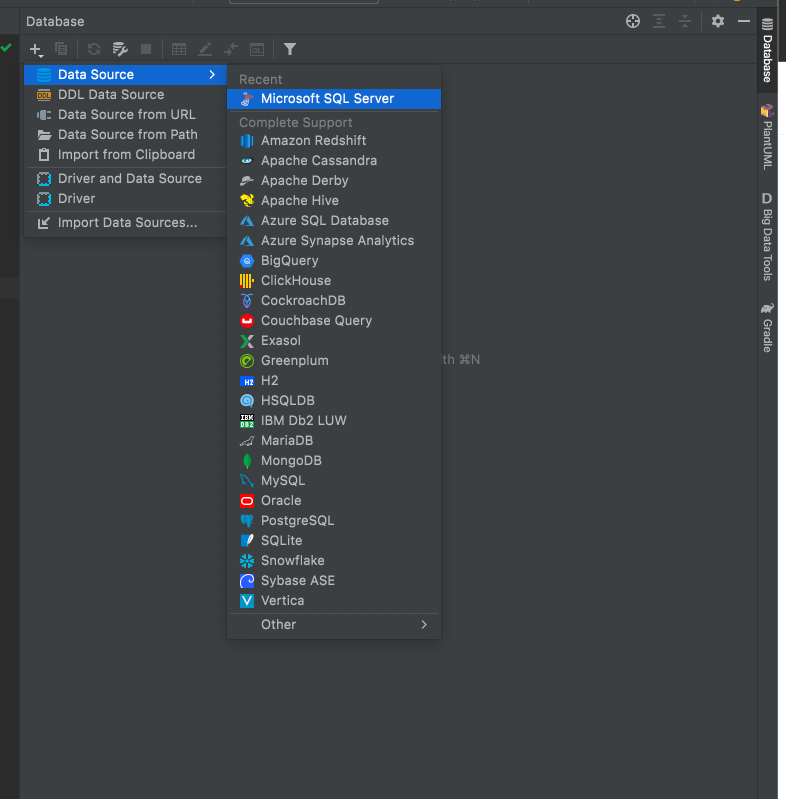Image resolution: width=786 pixels, height=799 pixels.
Task: Hide the Database panel with minus icon
Action: [744, 21]
